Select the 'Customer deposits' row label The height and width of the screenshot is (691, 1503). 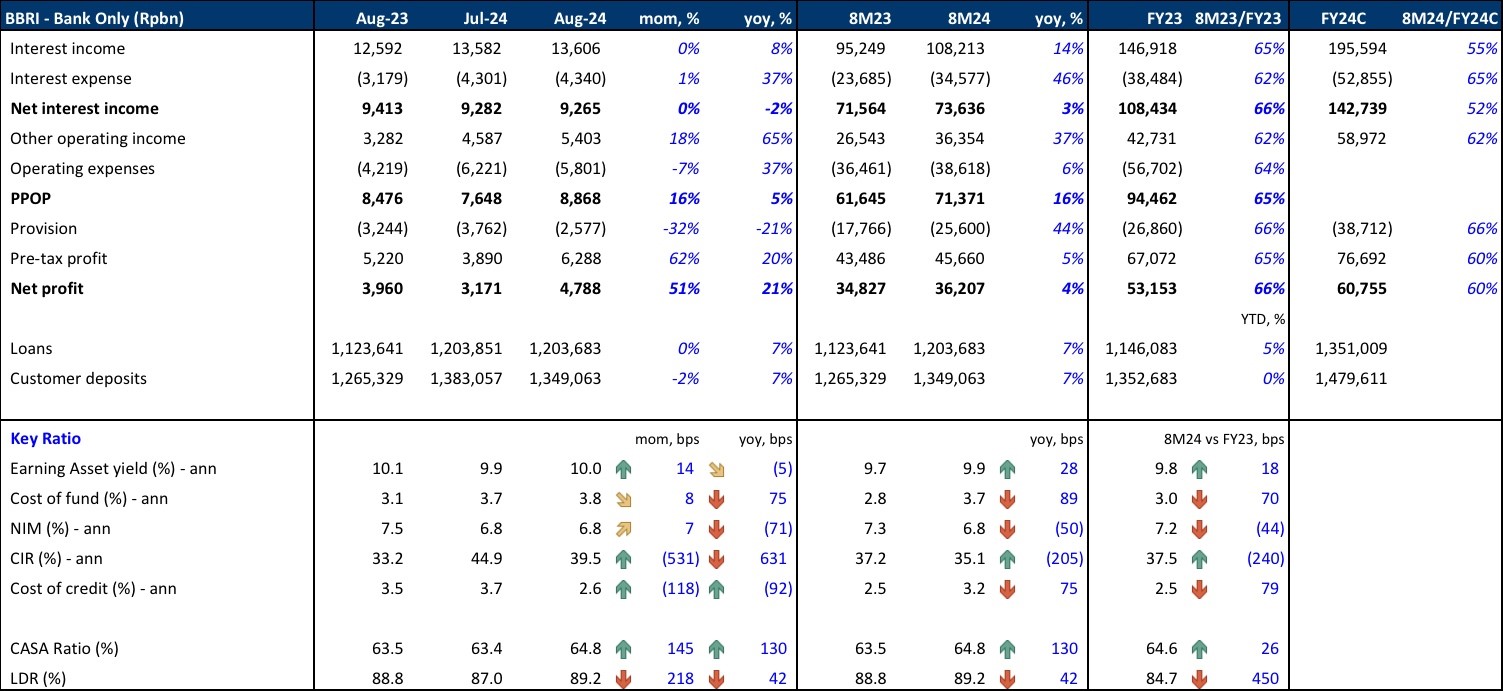(x=78, y=378)
